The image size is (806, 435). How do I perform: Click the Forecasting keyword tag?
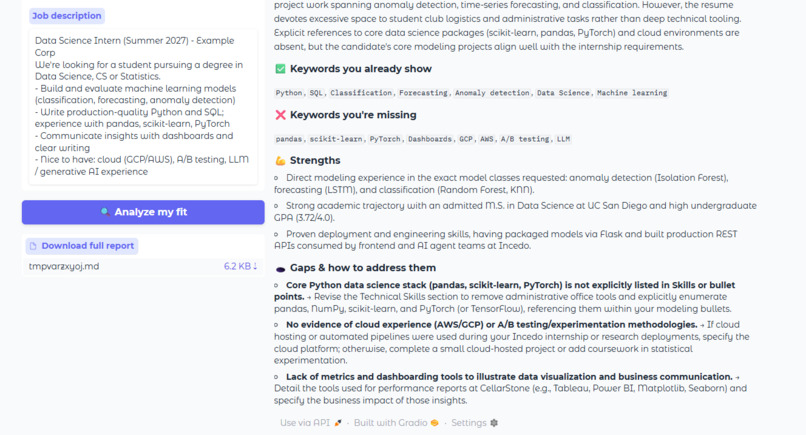pyautogui.click(x=424, y=93)
